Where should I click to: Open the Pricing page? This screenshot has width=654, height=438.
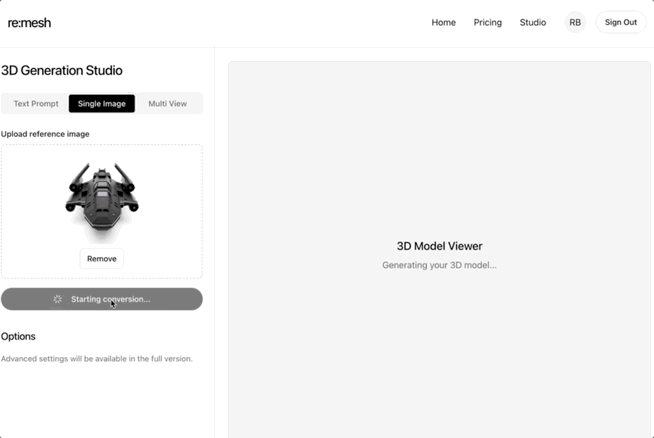[488, 23]
